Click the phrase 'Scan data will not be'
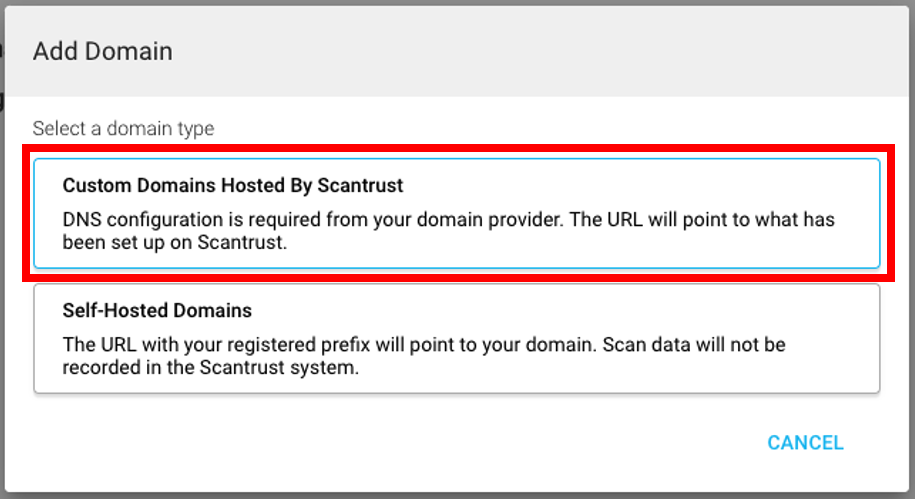 (700, 345)
